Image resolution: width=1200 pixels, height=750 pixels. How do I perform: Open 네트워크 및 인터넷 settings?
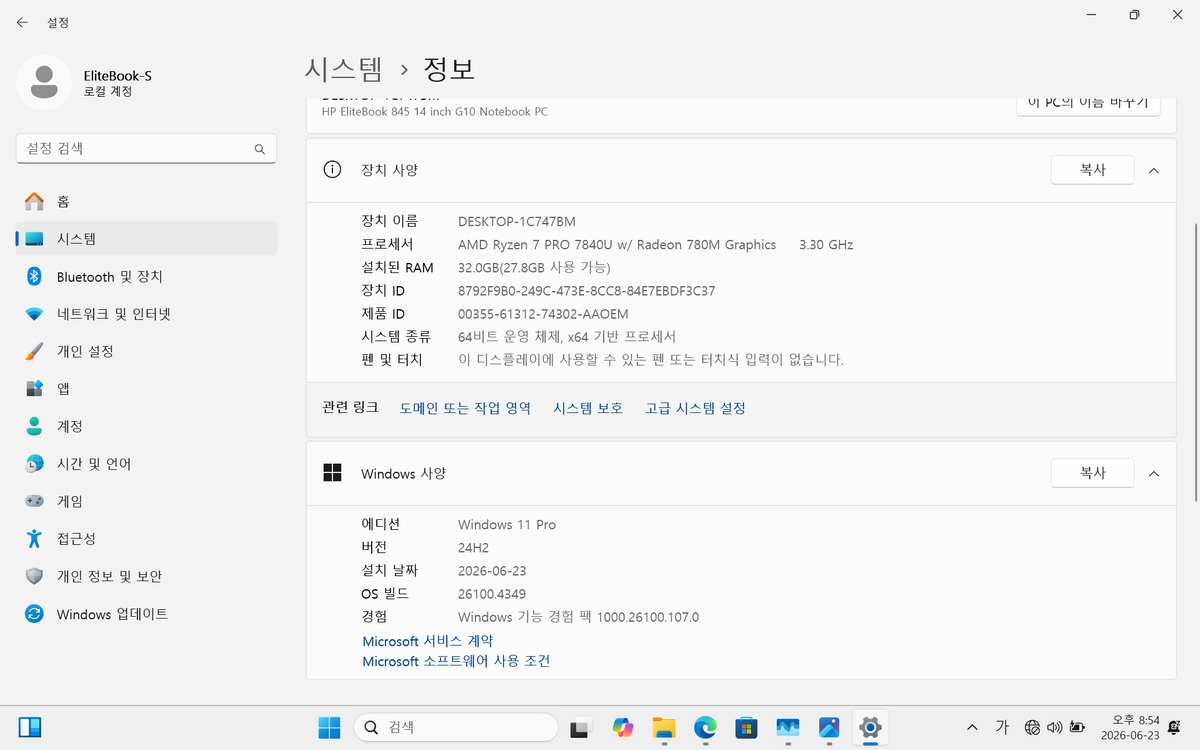pos(147,314)
